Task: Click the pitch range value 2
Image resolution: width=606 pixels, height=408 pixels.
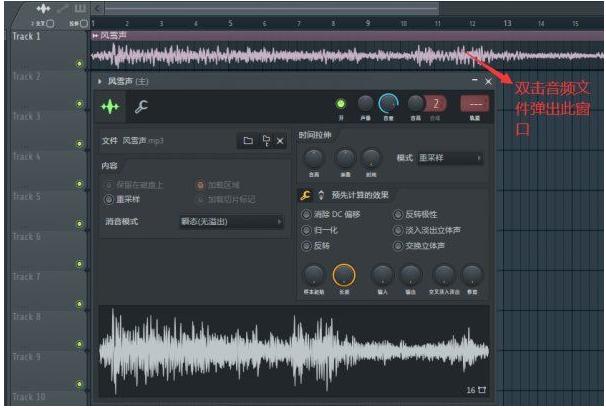Action: click(436, 104)
